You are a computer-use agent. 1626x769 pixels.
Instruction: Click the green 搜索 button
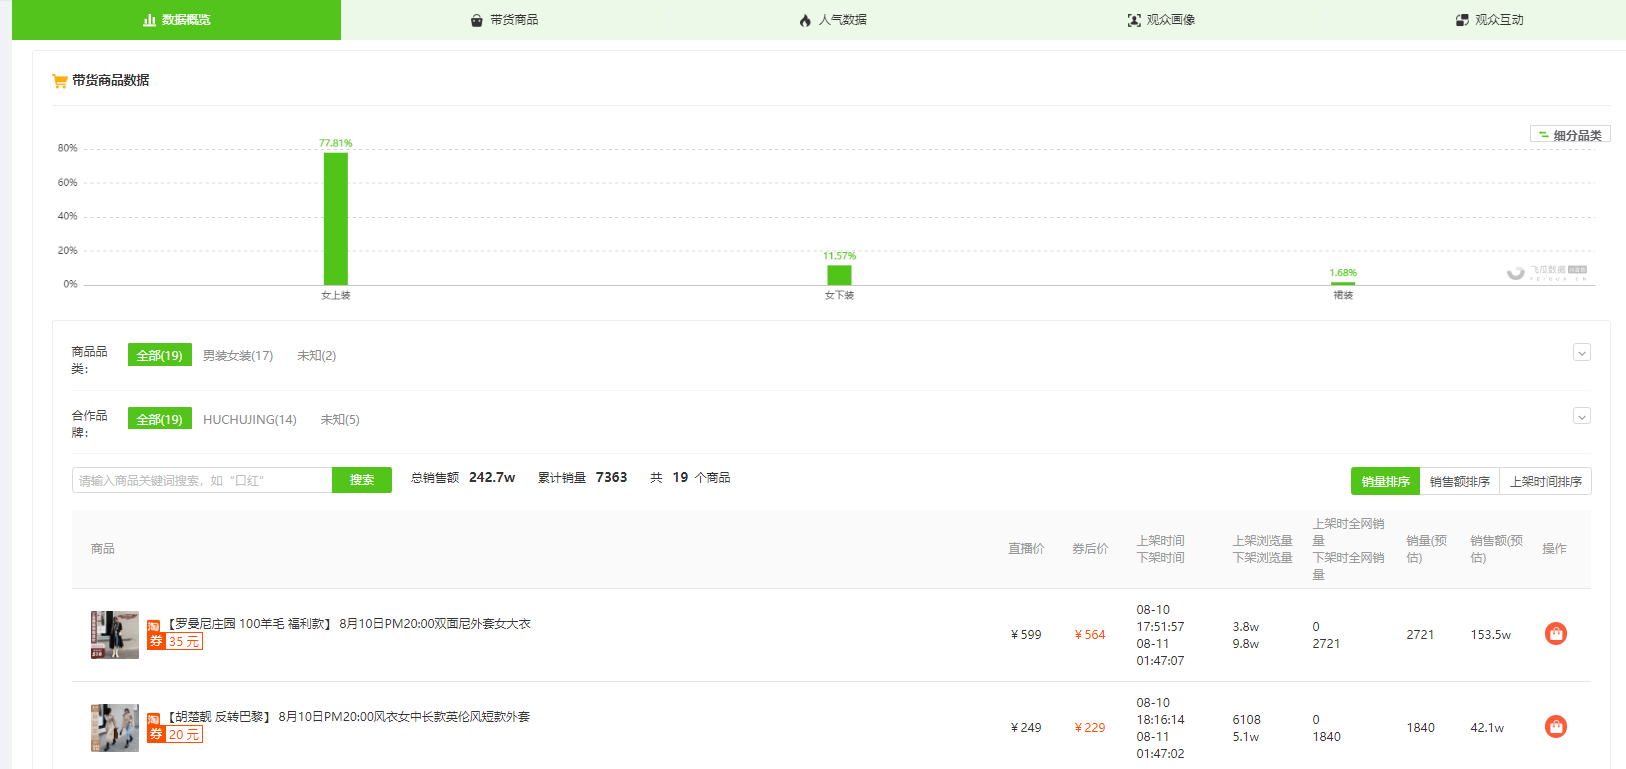click(x=362, y=480)
